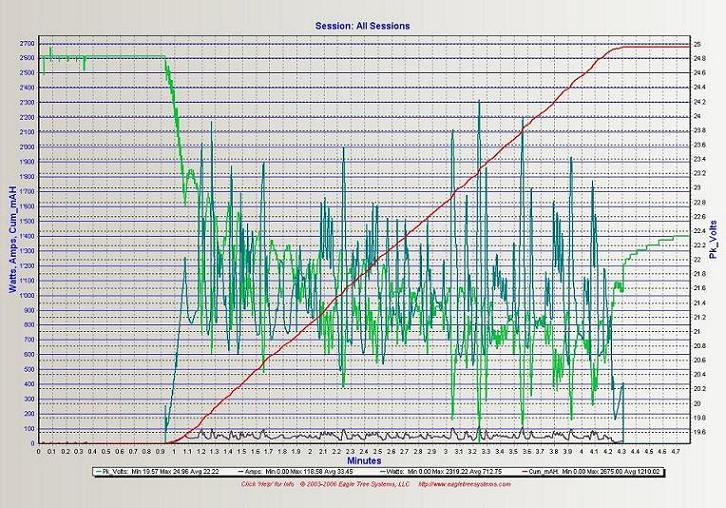Click the 1000 tick on left axis
This screenshot has height=508, width=726.
click(x=27, y=296)
